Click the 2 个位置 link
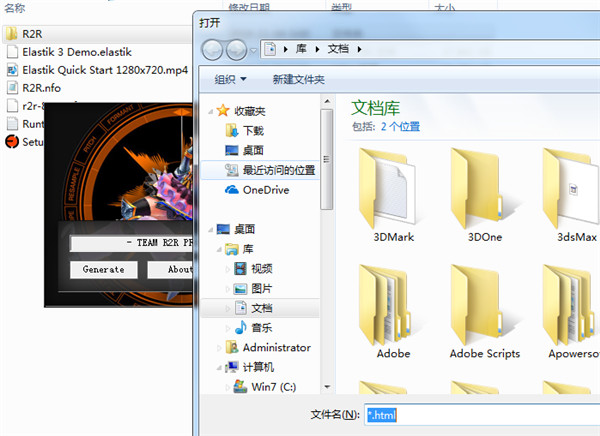This screenshot has height=436, width=600. point(400,127)
